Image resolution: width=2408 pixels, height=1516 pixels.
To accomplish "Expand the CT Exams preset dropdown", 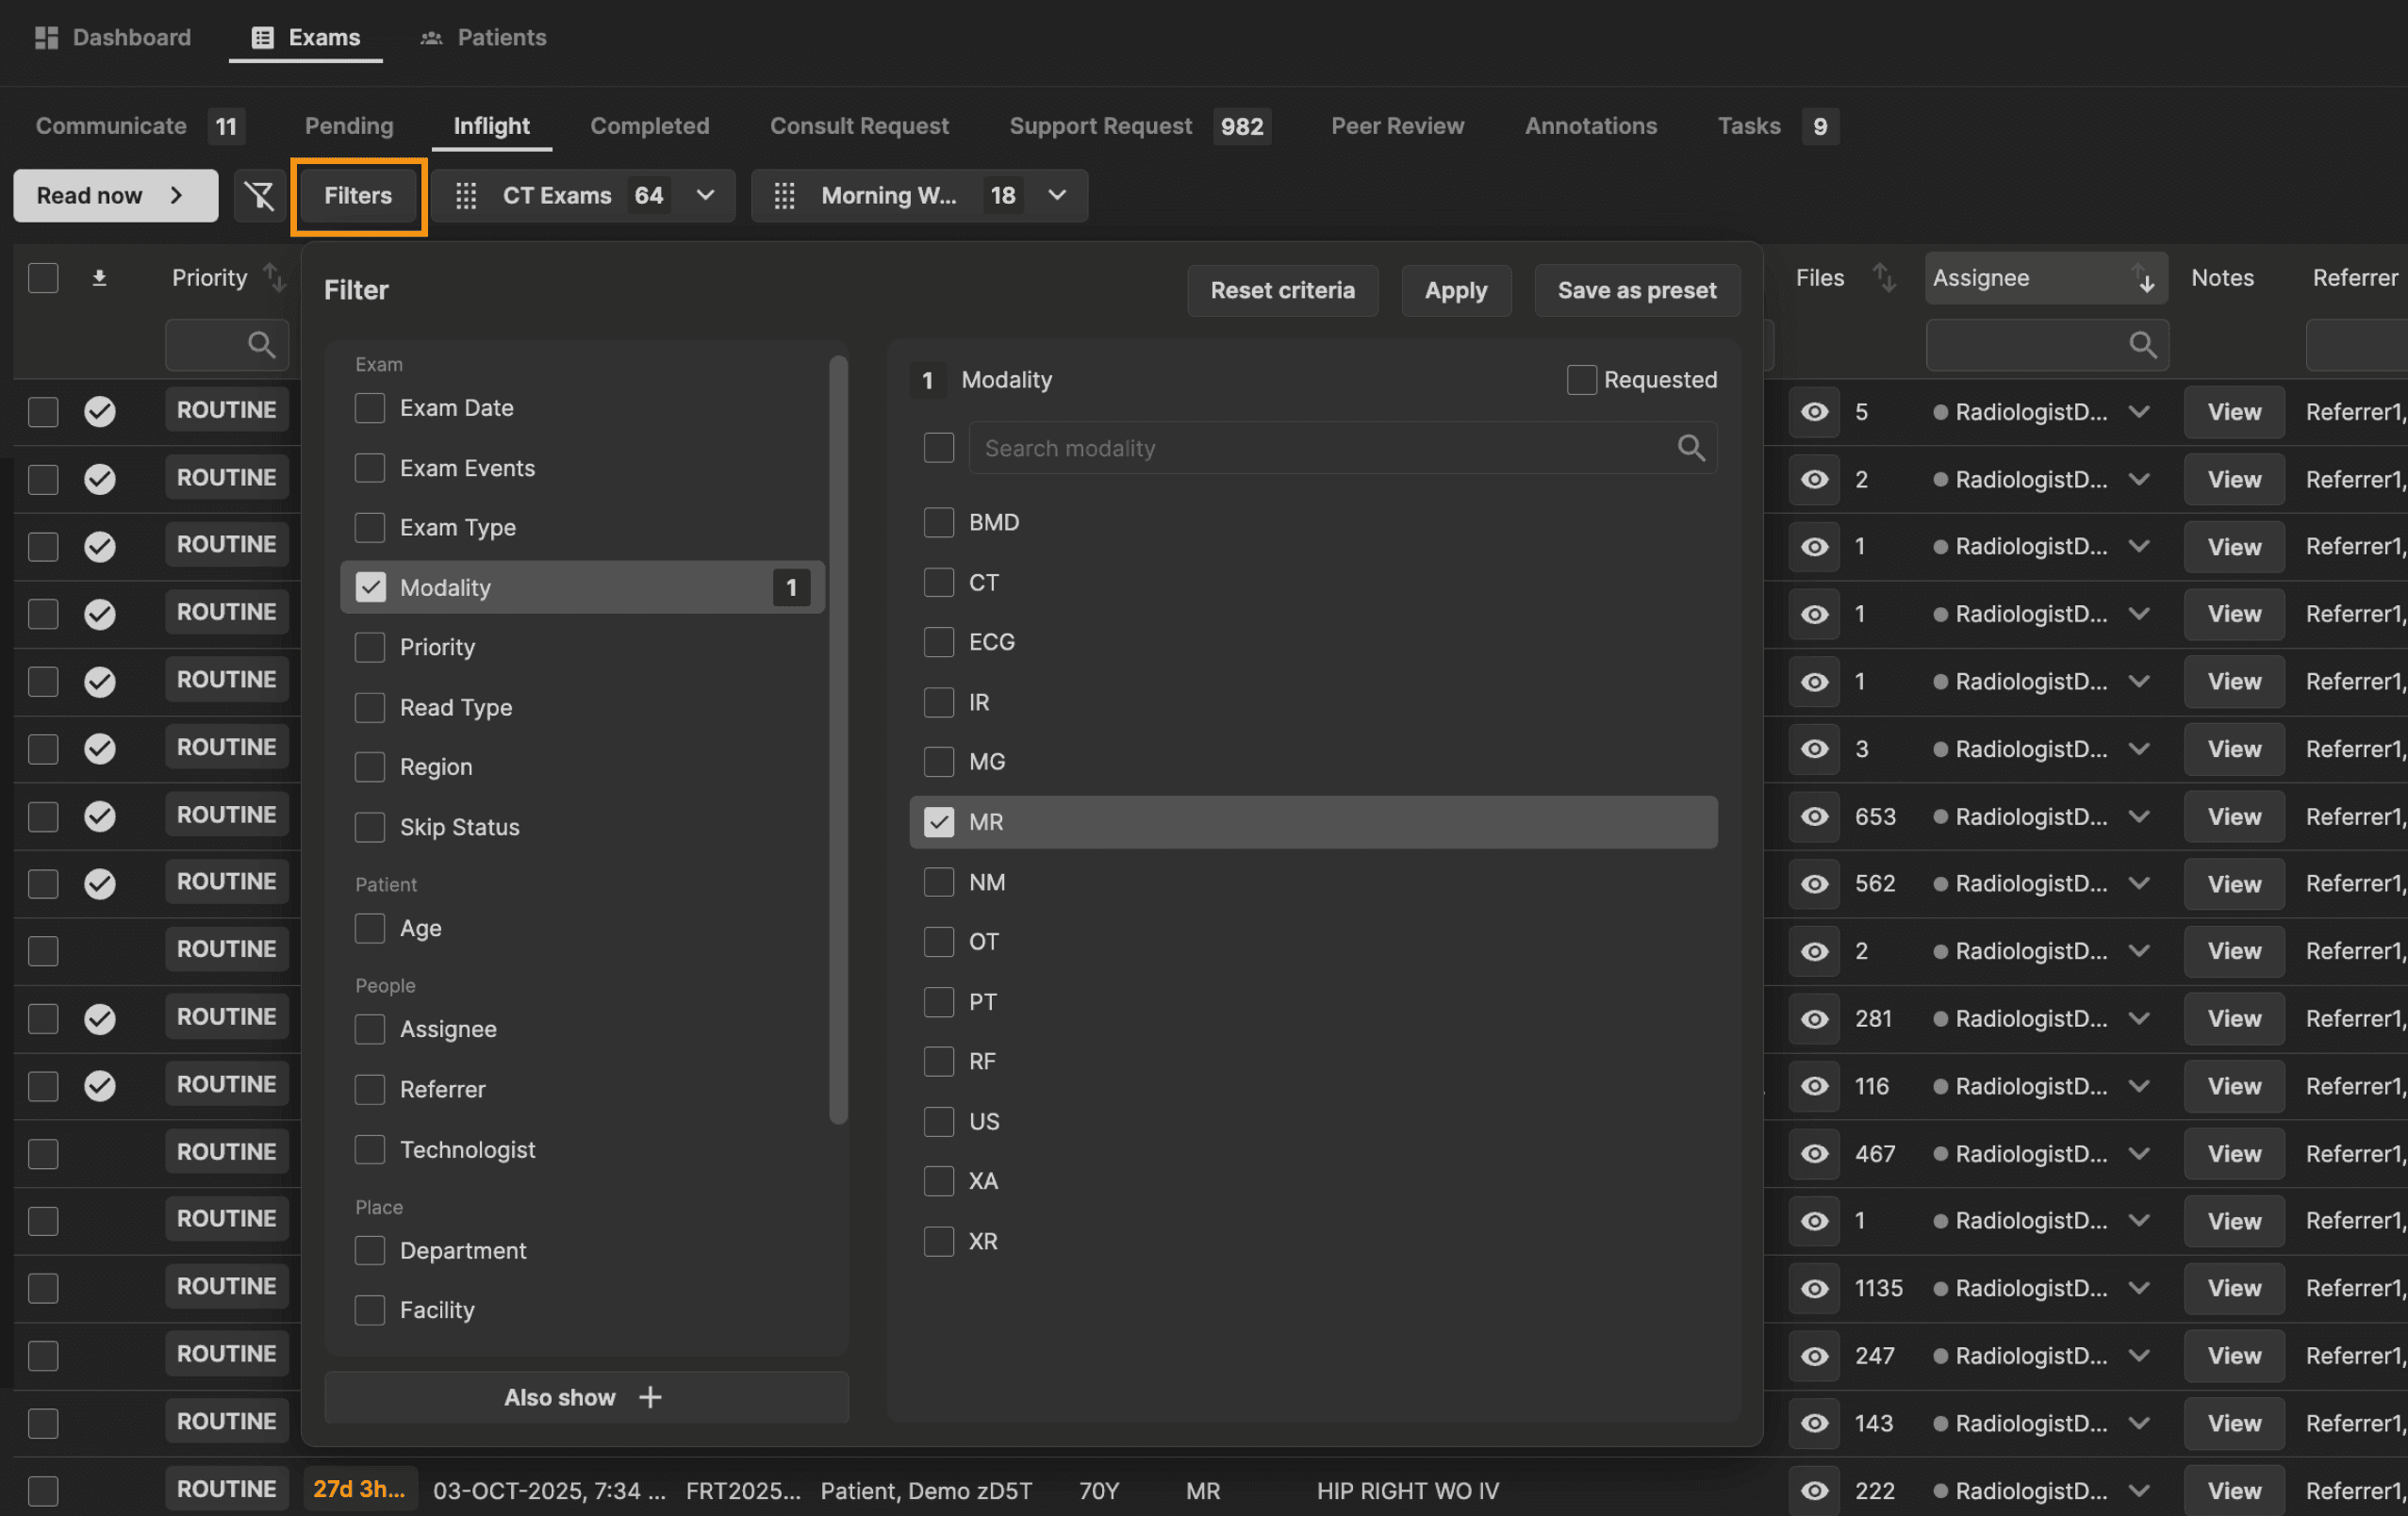I will 706,195.
